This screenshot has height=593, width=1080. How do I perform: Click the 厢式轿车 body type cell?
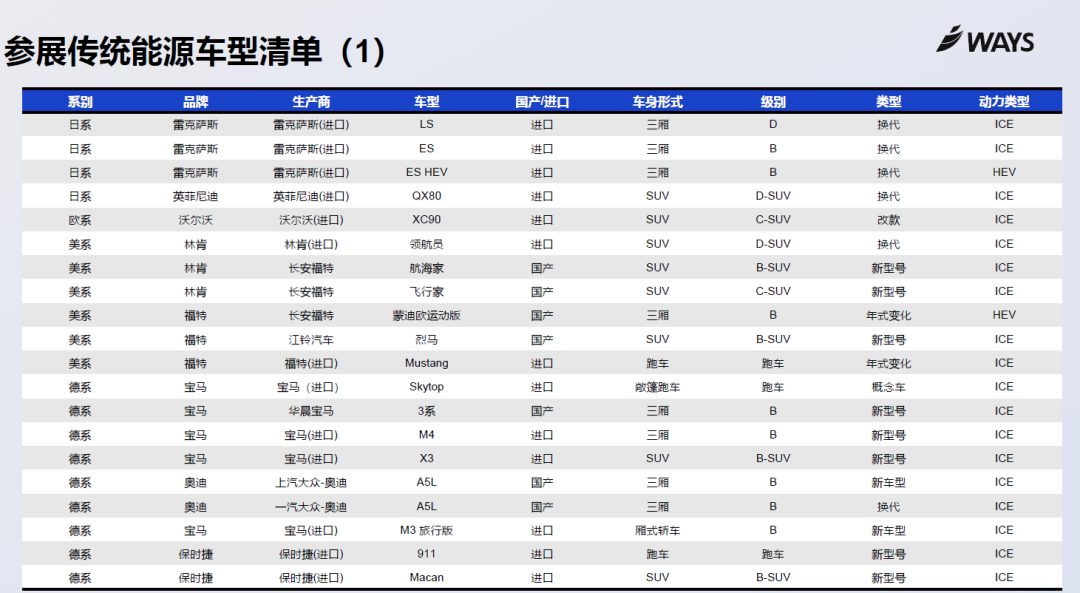[658, 530]
